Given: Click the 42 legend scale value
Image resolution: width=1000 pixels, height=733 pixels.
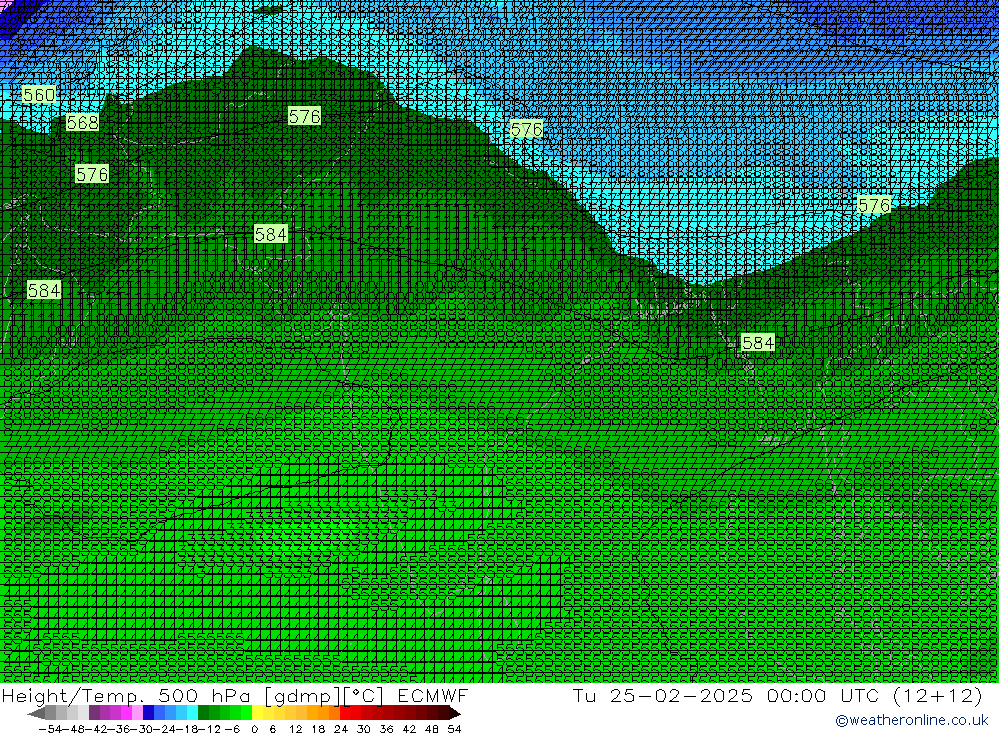Looking at the screenshot, I should 409,729.
